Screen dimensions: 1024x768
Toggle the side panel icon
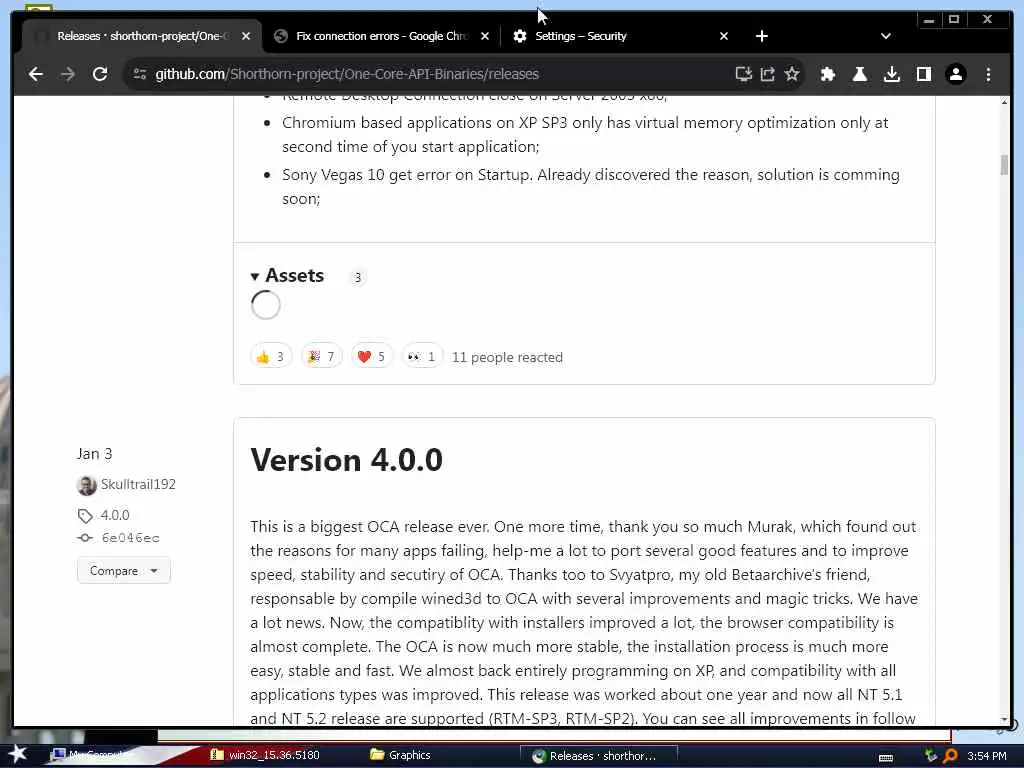click(923, 74)
